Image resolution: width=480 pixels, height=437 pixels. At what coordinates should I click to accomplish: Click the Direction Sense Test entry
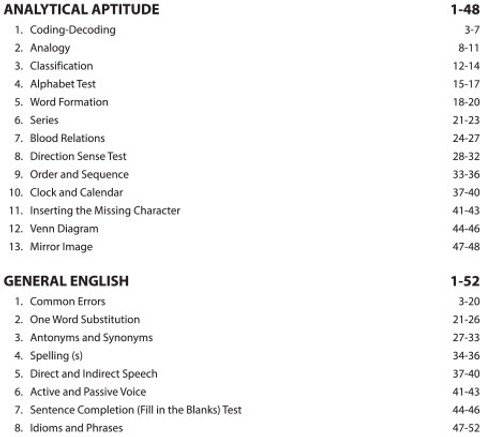[78, 156]
